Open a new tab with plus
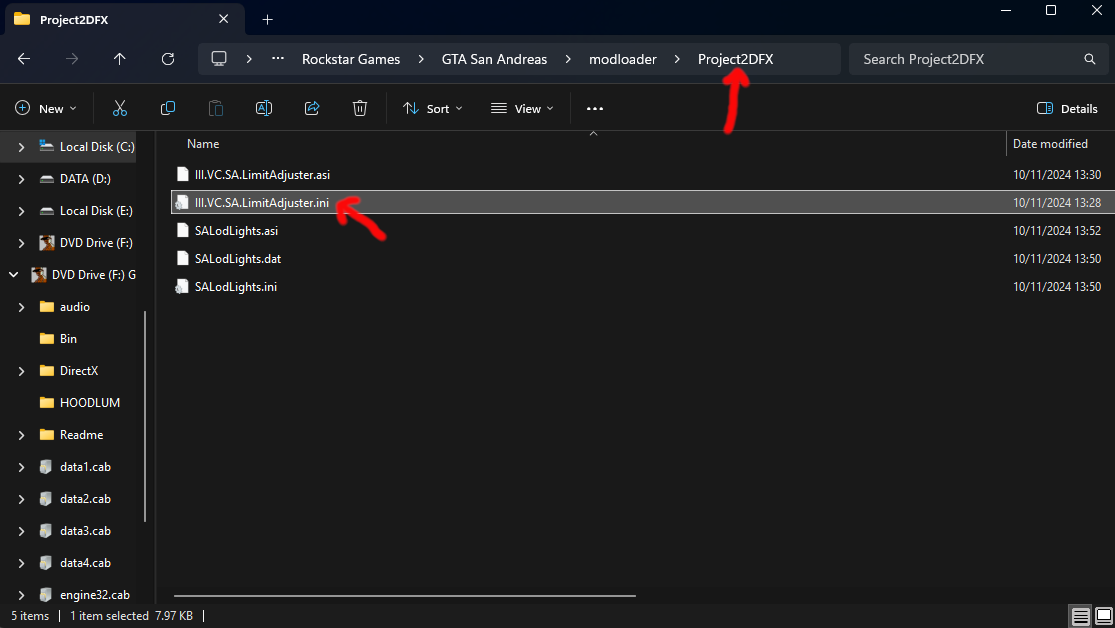 [x=267, y=20]
